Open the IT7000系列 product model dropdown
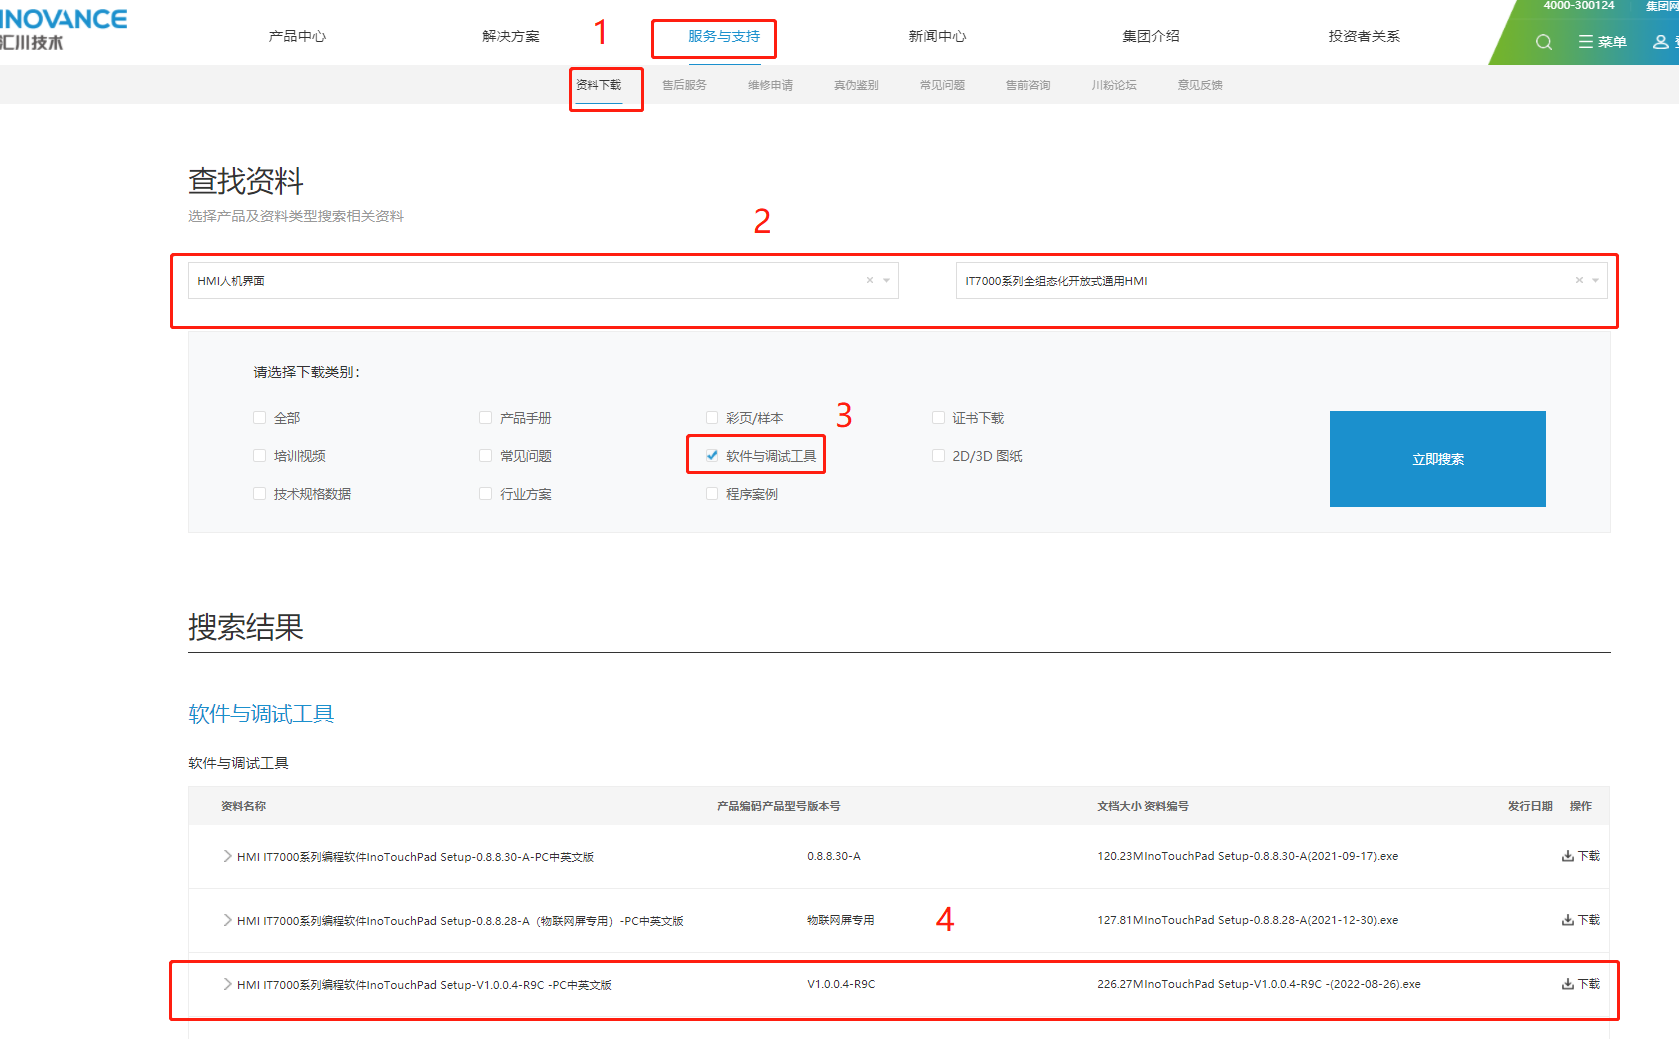This screenshot has height=1039, width=1679. pos(1282,281)
